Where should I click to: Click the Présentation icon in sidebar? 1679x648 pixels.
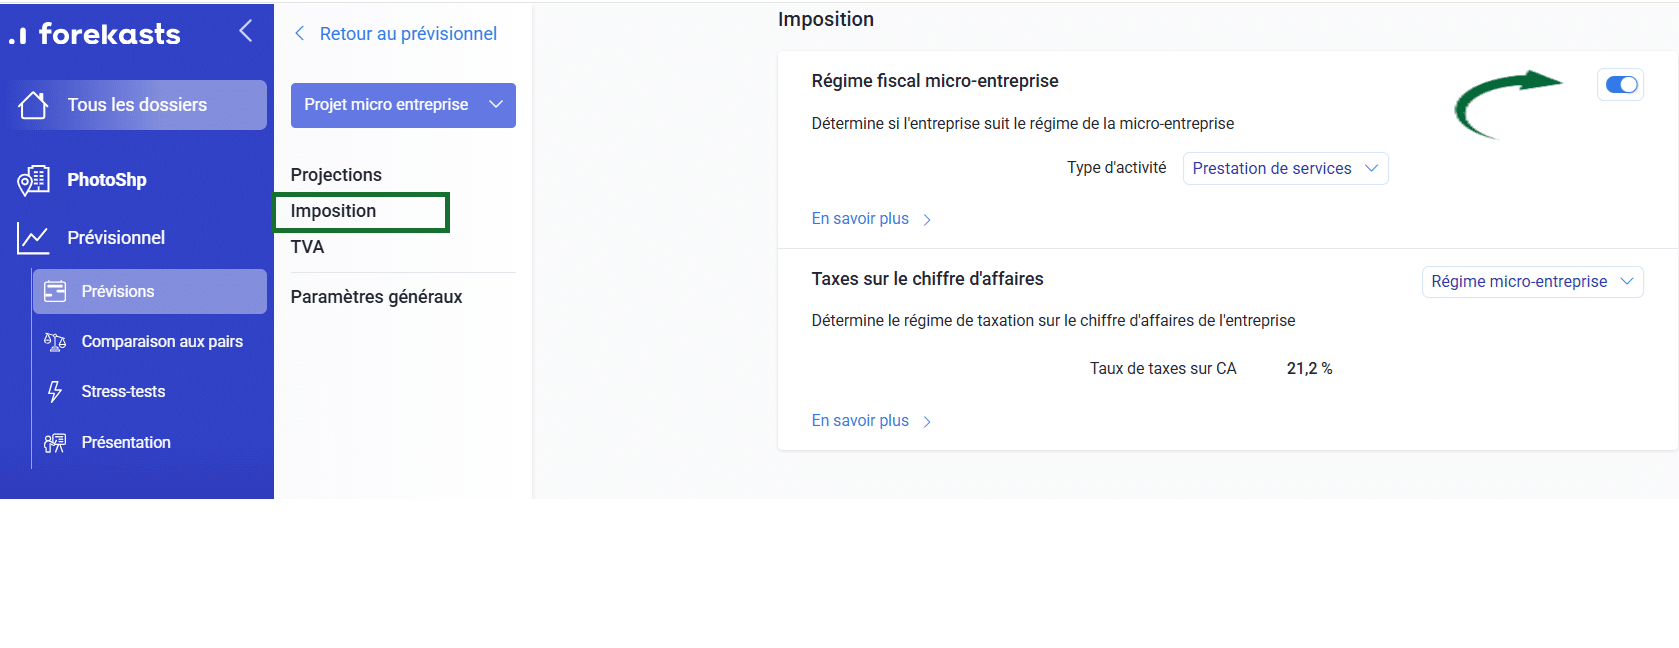tap(55, 442)
